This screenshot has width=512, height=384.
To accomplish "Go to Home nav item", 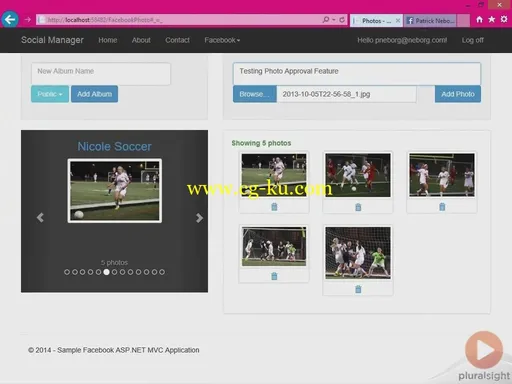I will [108, 40].
